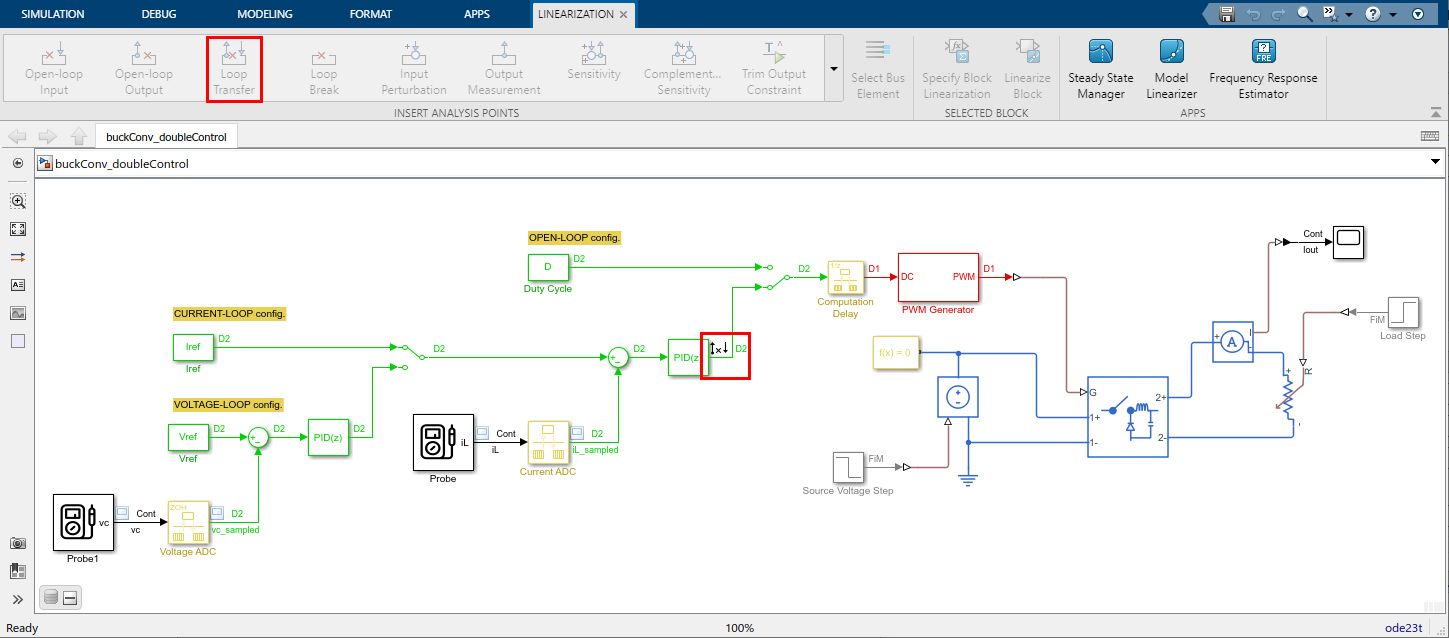Viewport: 1449px width, 638px height.
Task: Expand the insert analysis points dropdown arrow
Action: point(833,67)
